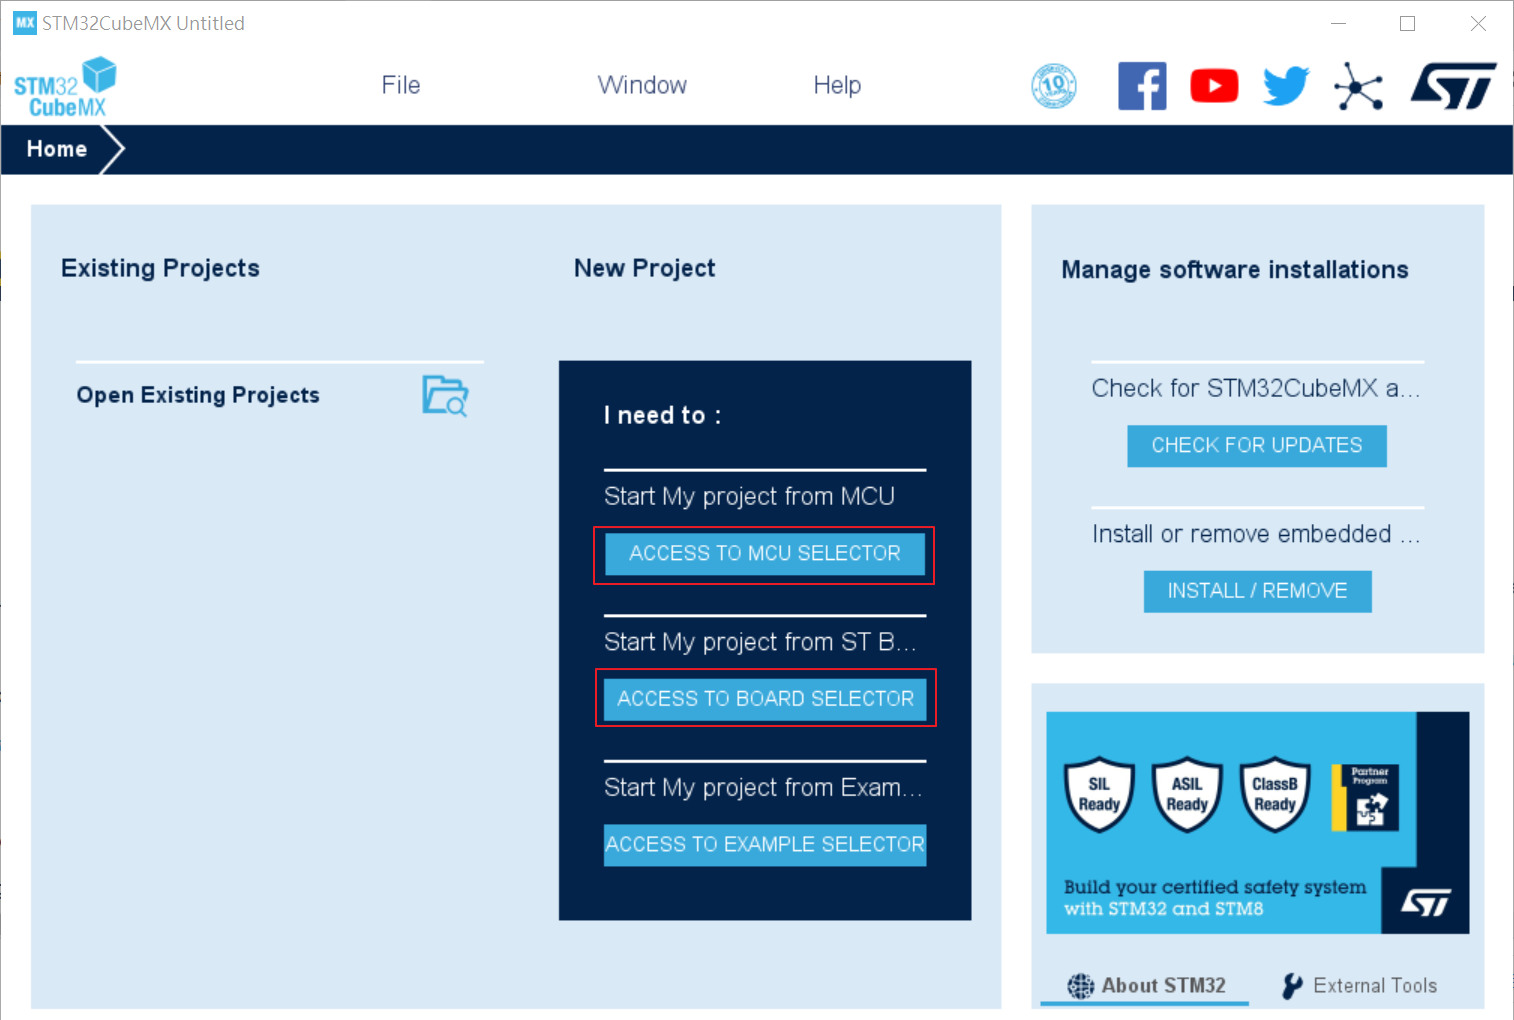Click Open Existing Projects label

198,395
